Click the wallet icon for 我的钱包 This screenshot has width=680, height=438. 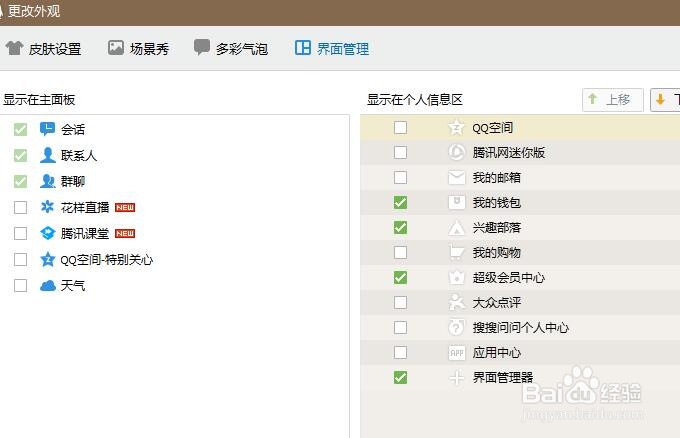click(456, 203)
